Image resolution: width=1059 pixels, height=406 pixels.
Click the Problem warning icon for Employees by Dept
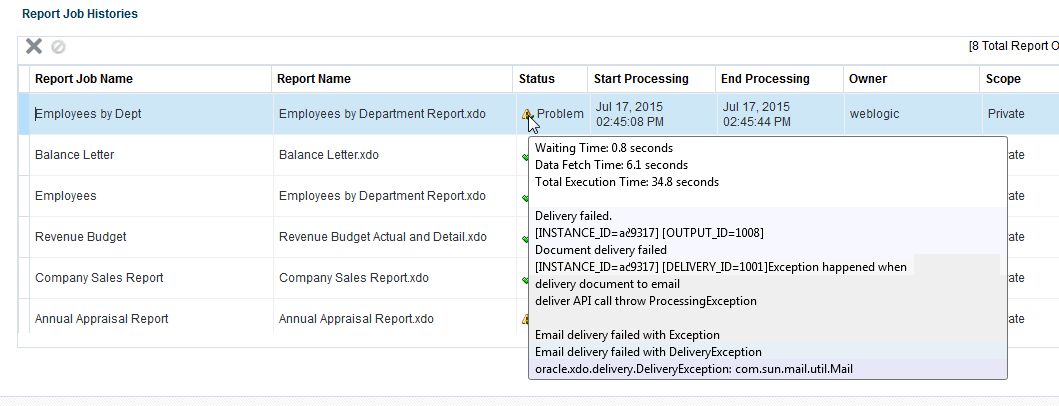click(x=527, y=114)
